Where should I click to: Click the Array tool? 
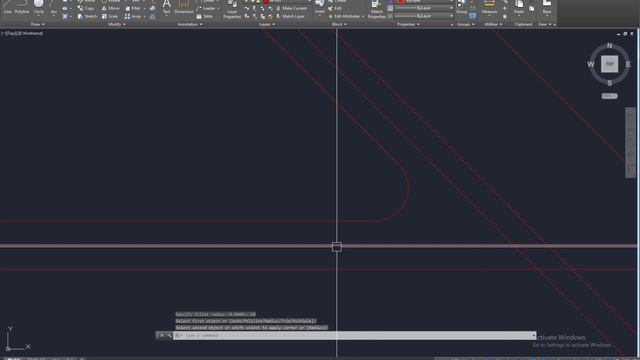(133, 16)
